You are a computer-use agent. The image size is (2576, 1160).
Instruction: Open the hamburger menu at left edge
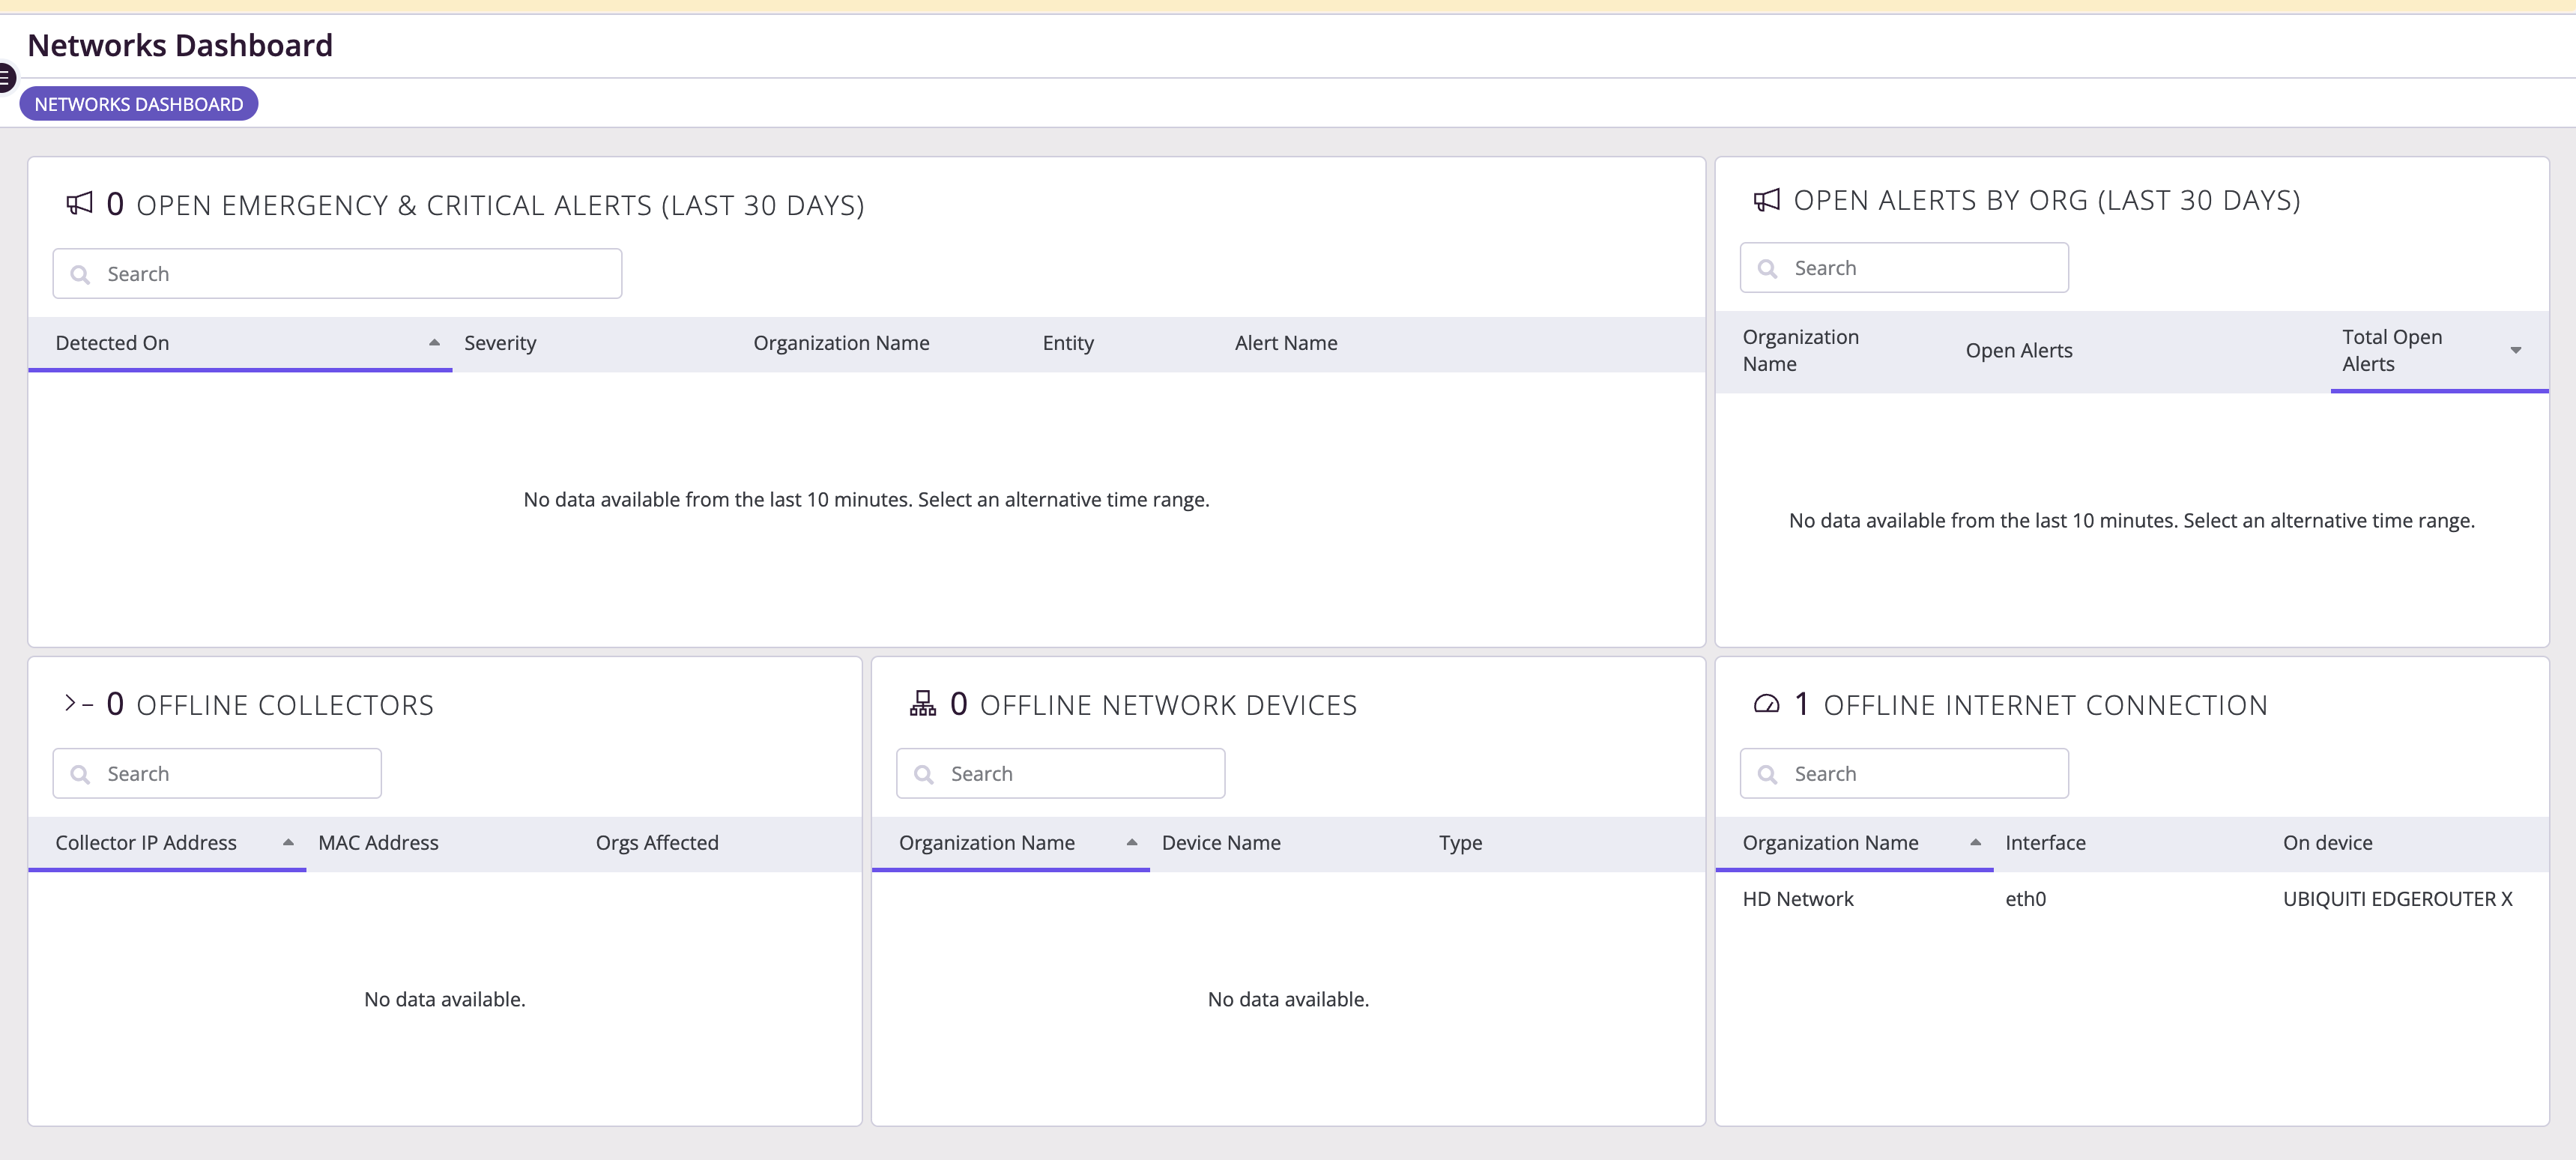pos(6,77)
